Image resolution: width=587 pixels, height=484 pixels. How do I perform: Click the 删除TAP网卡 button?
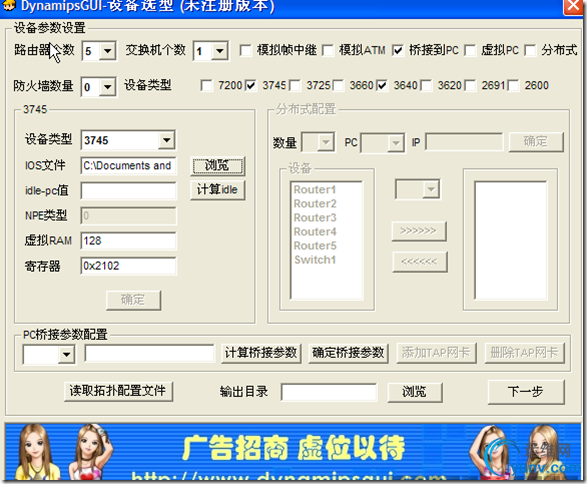524,353
